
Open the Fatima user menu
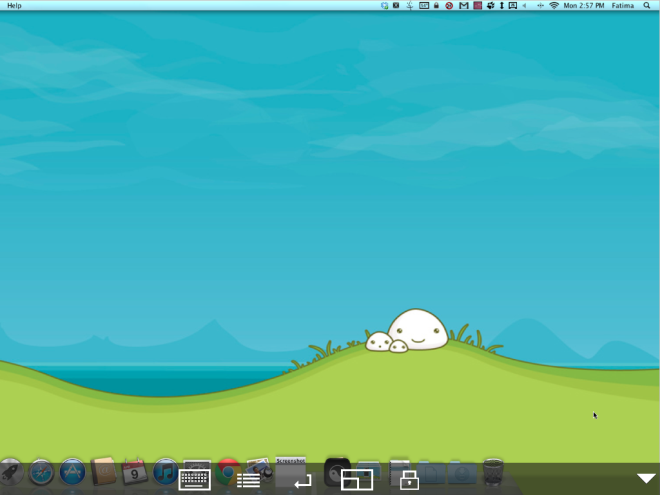coord(623,5)
